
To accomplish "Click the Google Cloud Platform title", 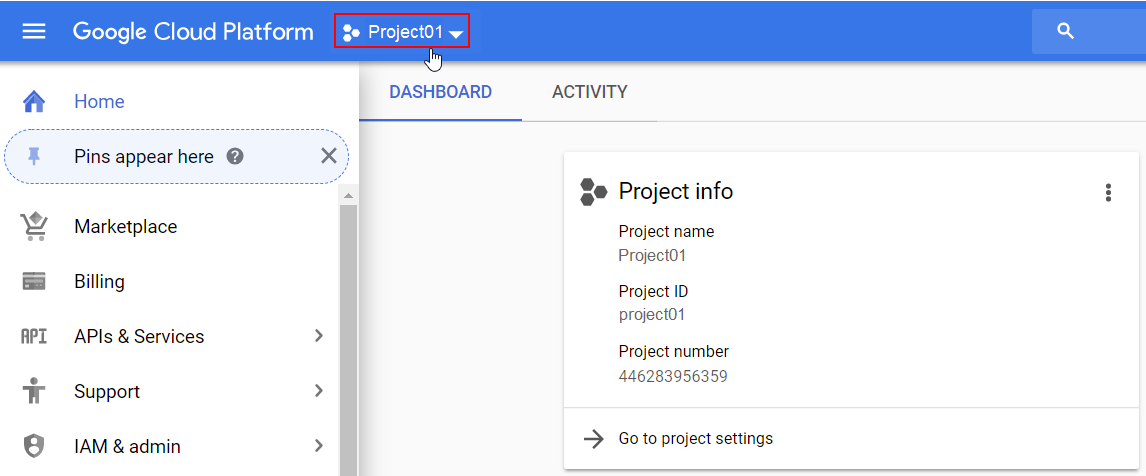I will 193,31.
